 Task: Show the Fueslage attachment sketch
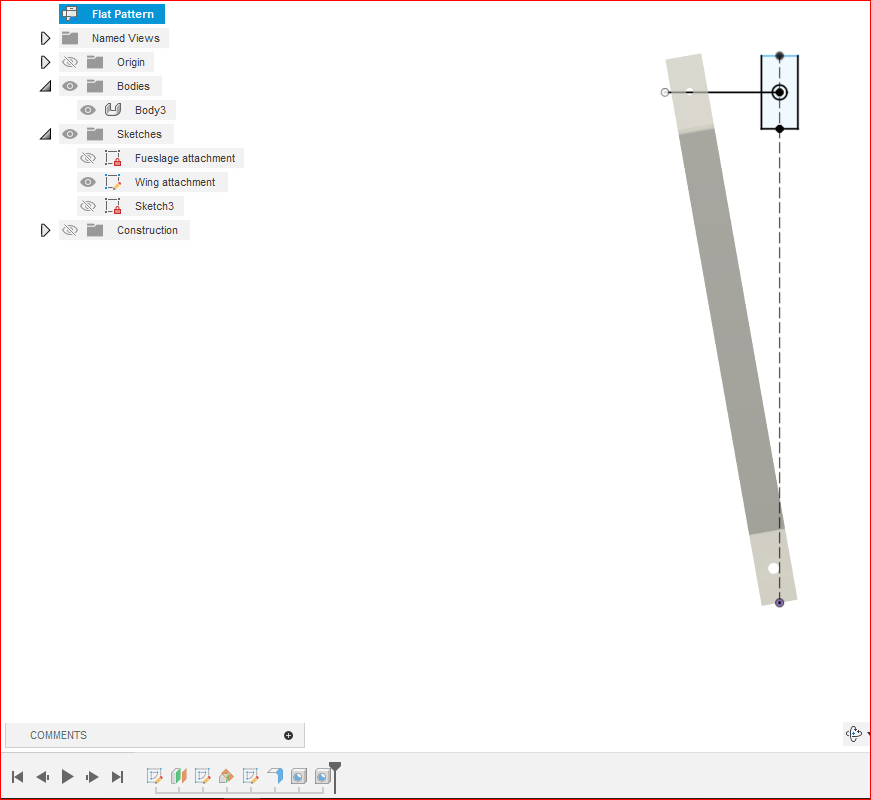click(x=88, y=158)
